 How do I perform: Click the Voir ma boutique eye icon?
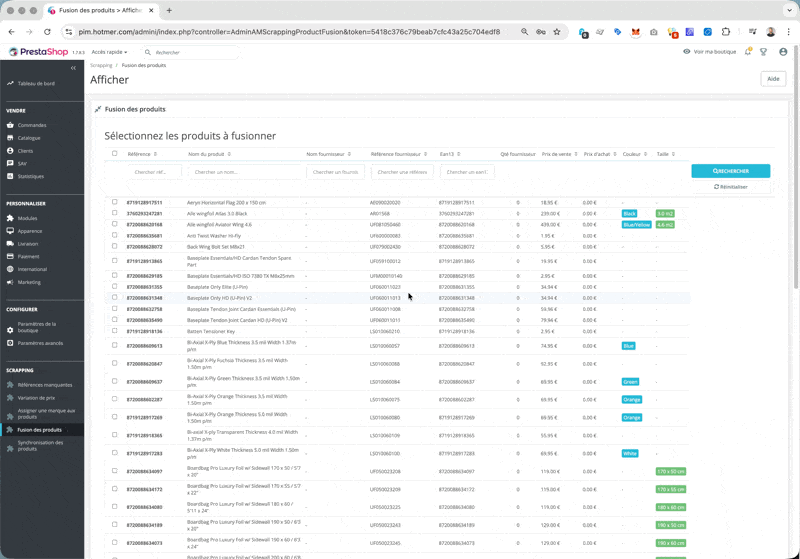pyautogui.click(x=687, y=52)
